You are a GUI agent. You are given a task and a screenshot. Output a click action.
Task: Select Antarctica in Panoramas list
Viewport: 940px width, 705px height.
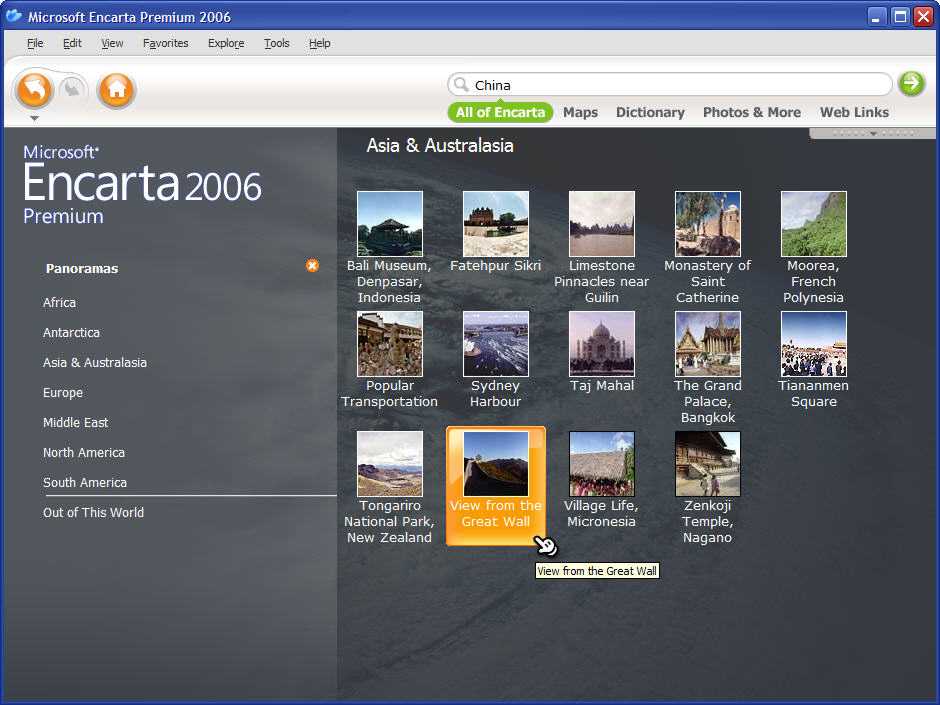pyautogui.click(x=71, y=333)
